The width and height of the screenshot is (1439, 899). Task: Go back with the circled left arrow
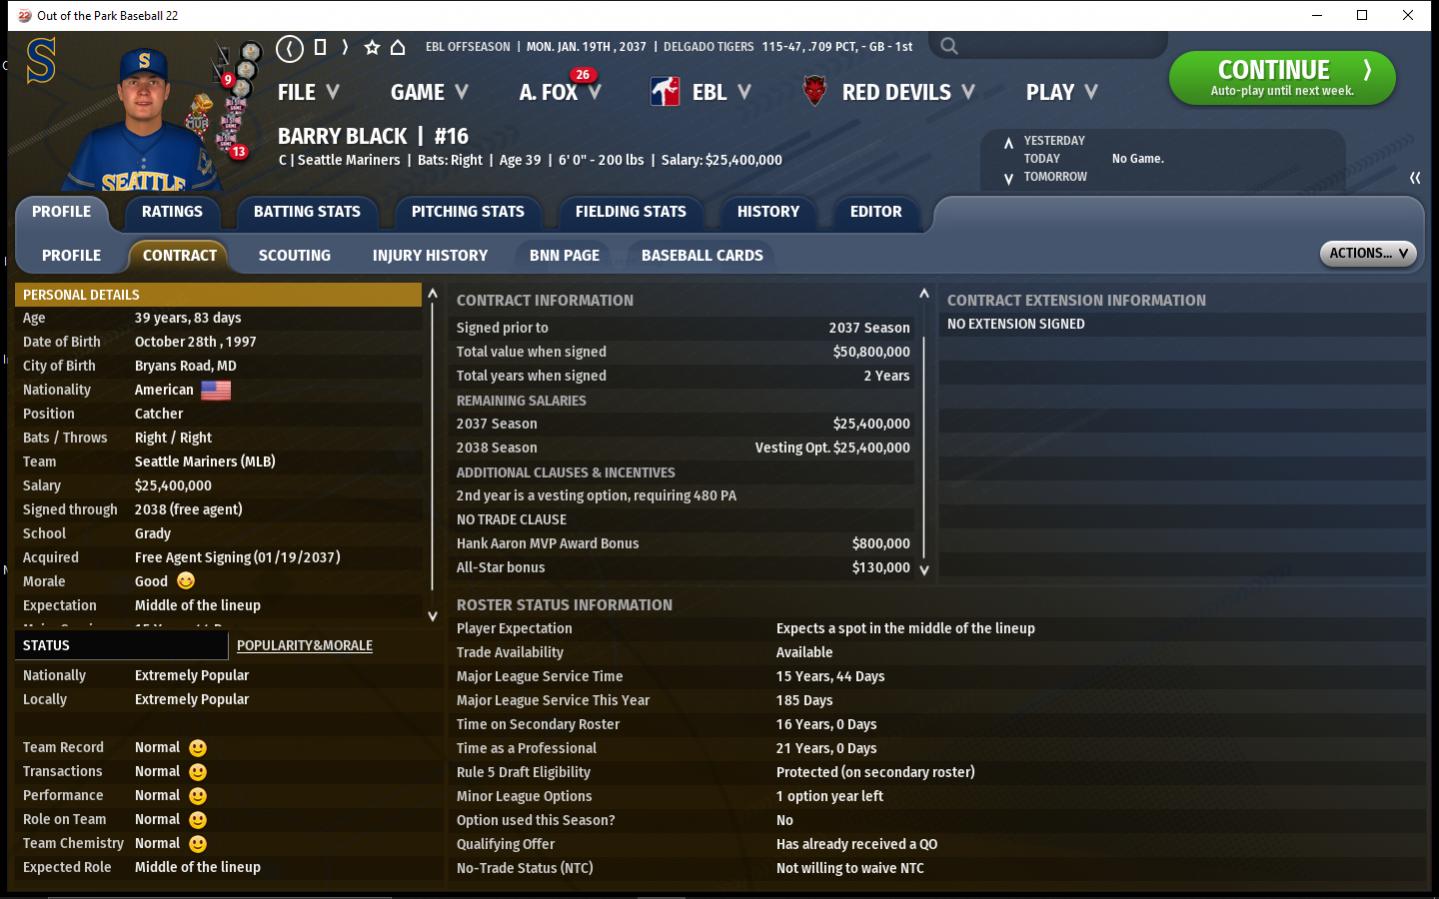[x=290, y=47]
